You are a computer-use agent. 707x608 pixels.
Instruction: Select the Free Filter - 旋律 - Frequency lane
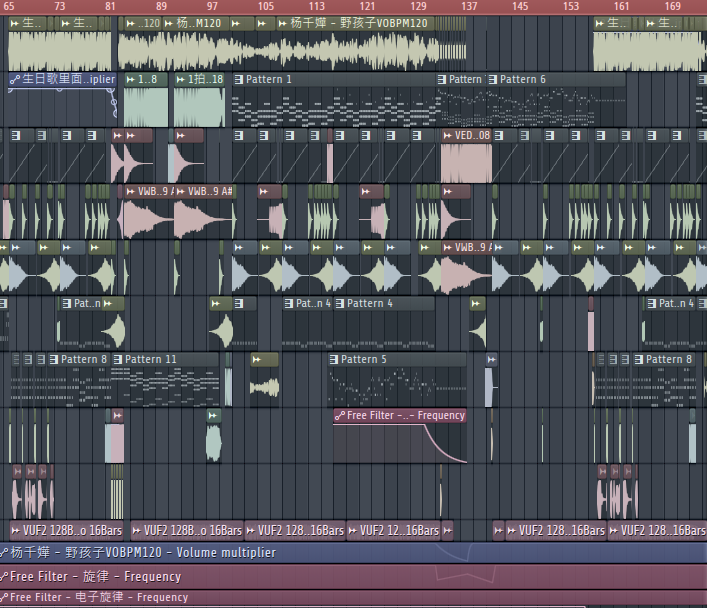pos(300,576)
